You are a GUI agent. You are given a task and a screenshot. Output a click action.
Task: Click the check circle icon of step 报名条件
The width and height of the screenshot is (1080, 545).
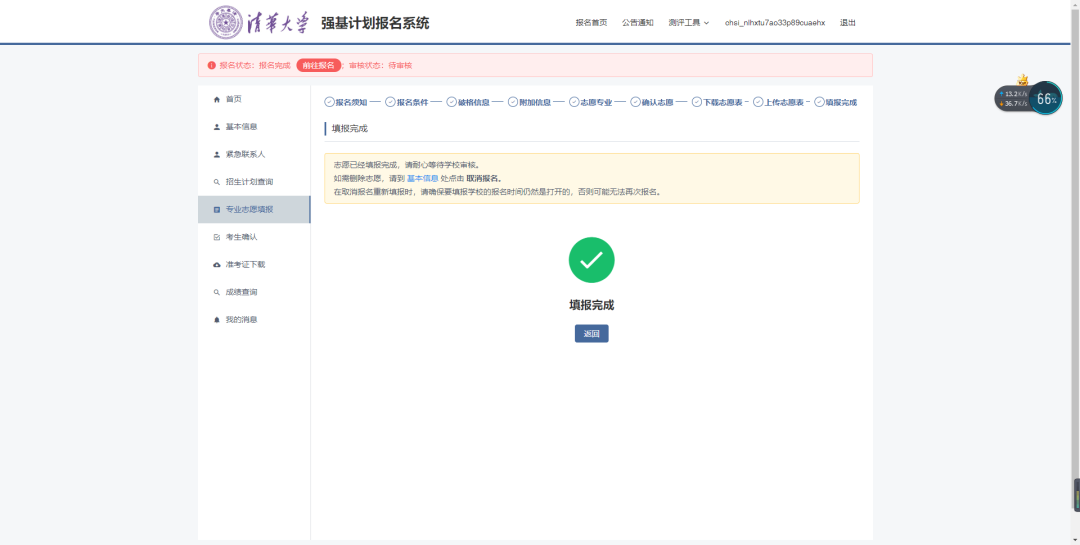(x=391, y=102)
